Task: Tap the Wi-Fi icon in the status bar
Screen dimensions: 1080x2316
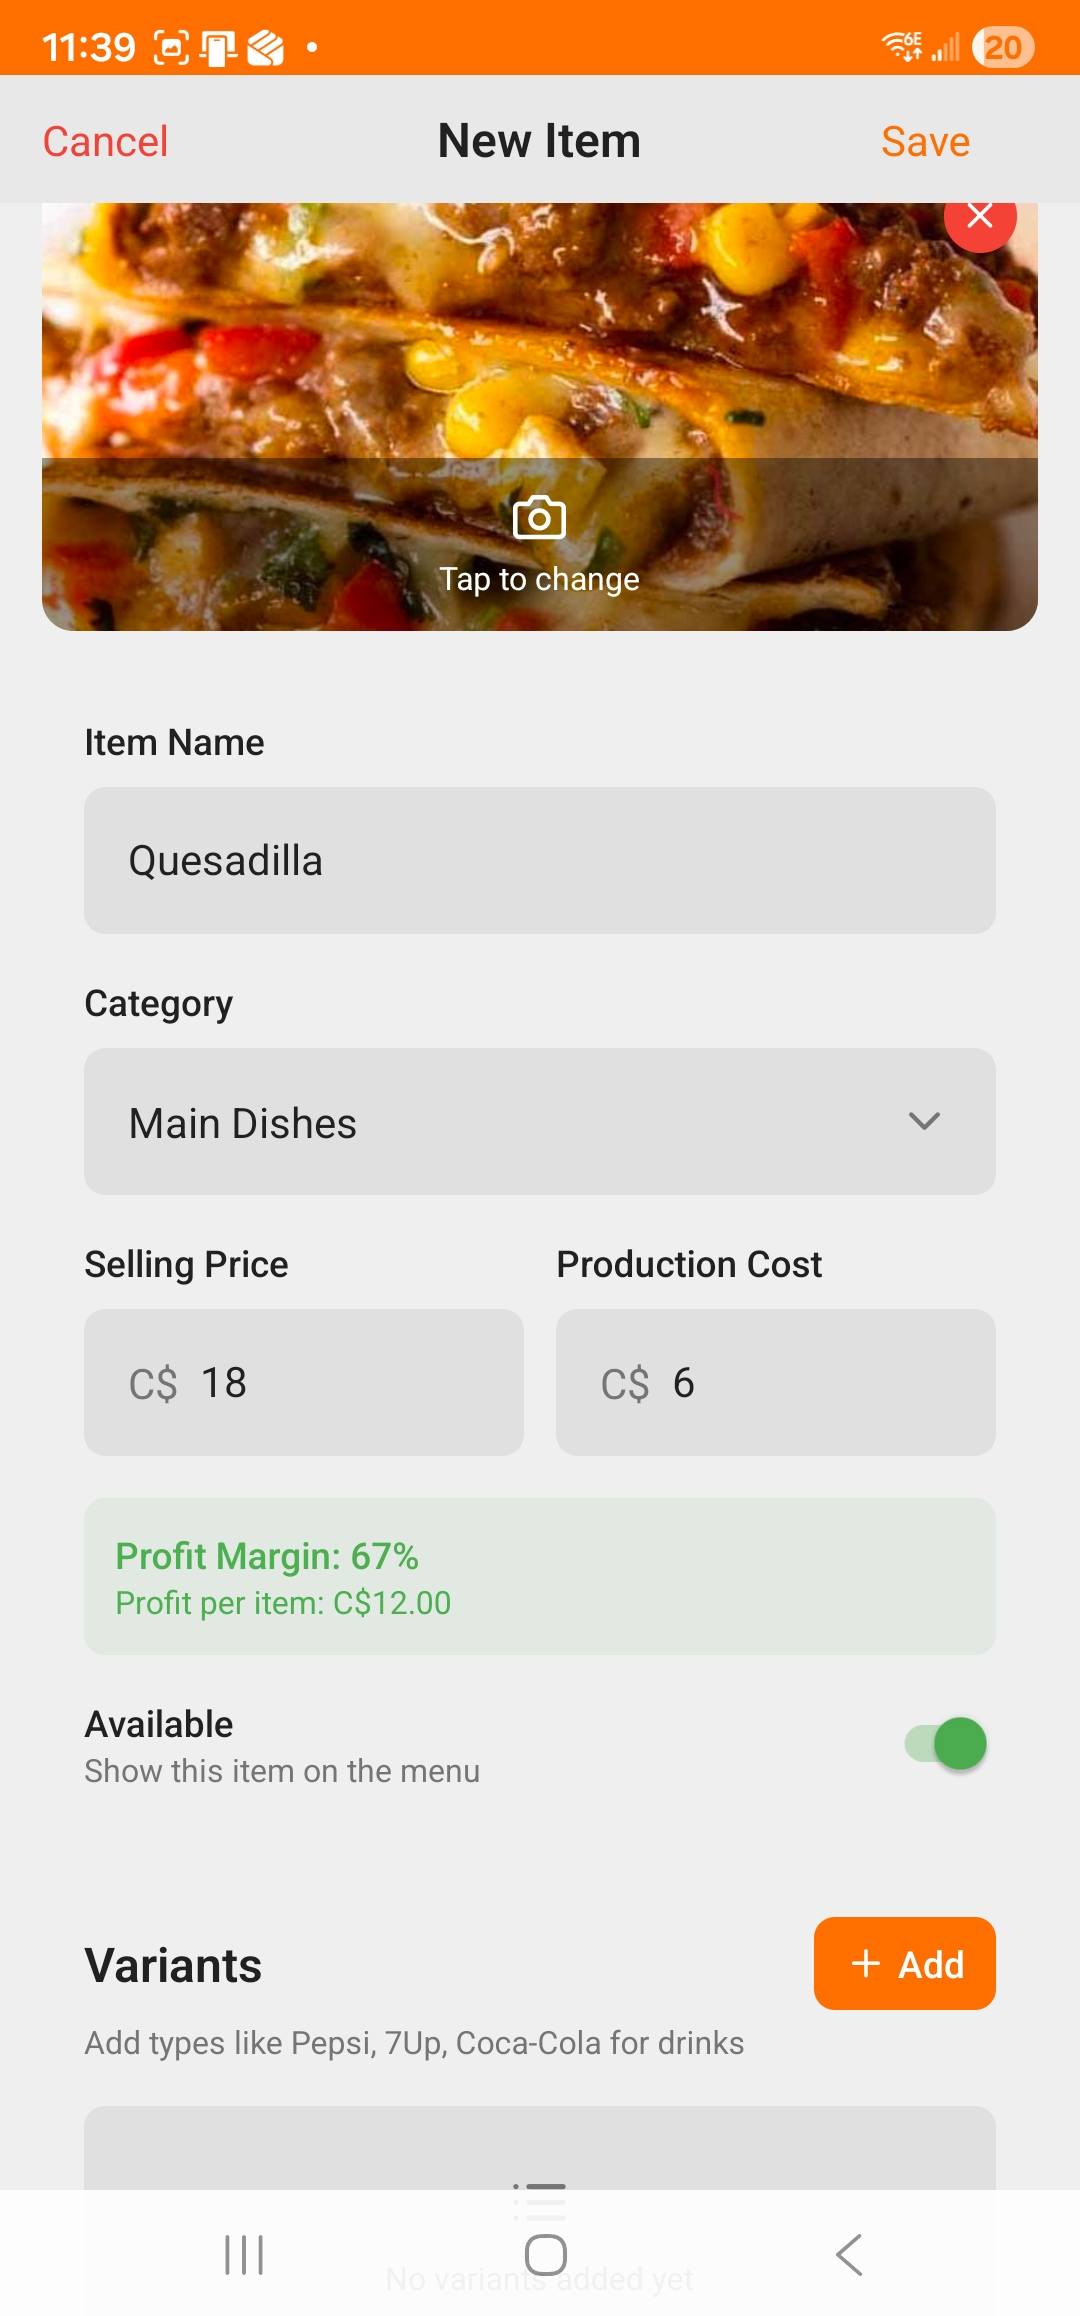Action: (901, 46)
